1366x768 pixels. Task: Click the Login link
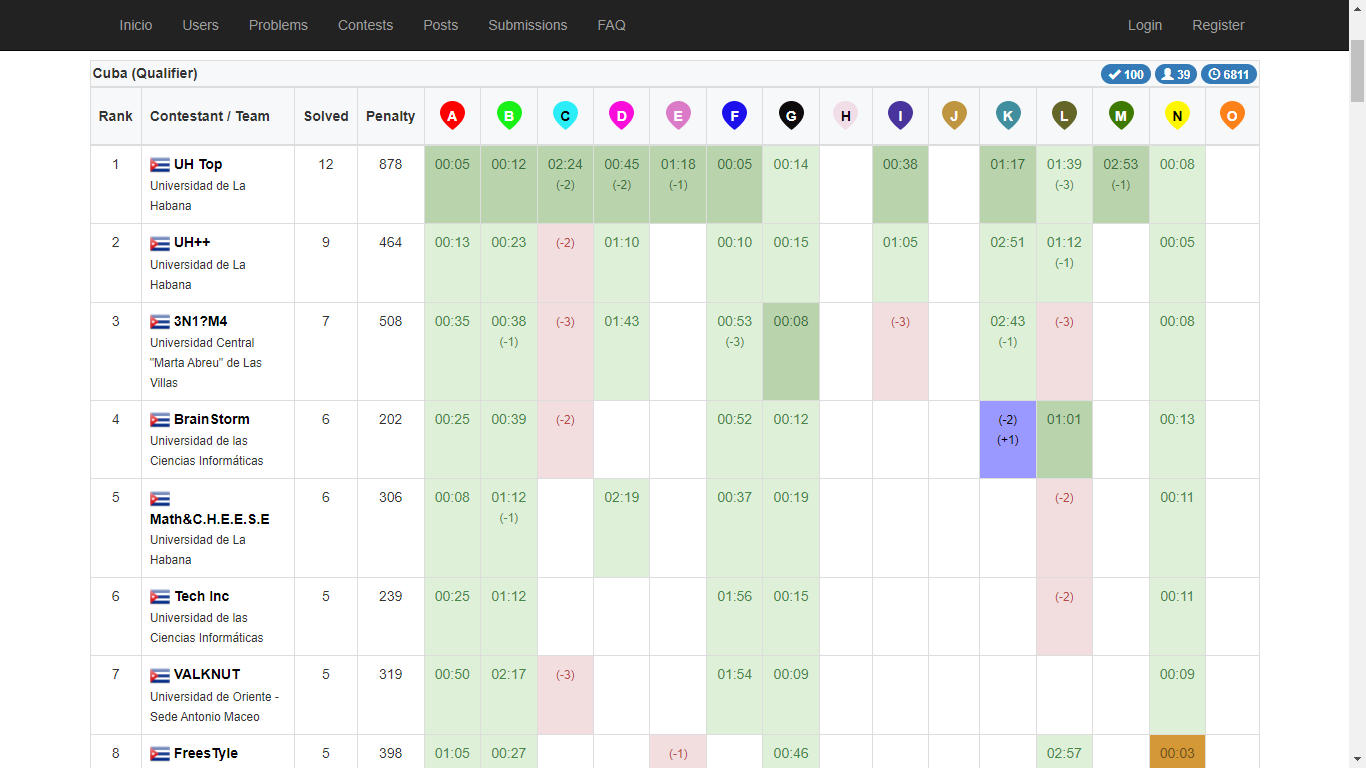pyautogui.click(x=1144, y=25)
